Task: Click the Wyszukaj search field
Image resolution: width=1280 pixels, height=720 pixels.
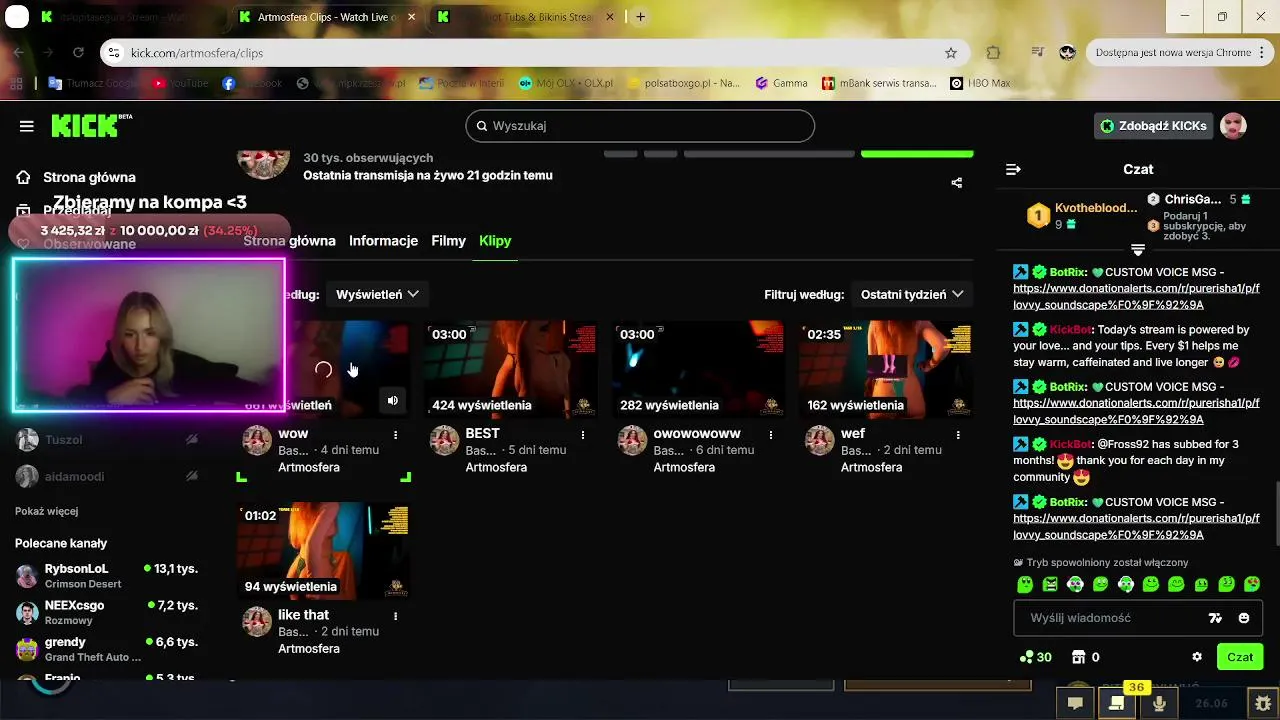Action: [x=640, y=126]
